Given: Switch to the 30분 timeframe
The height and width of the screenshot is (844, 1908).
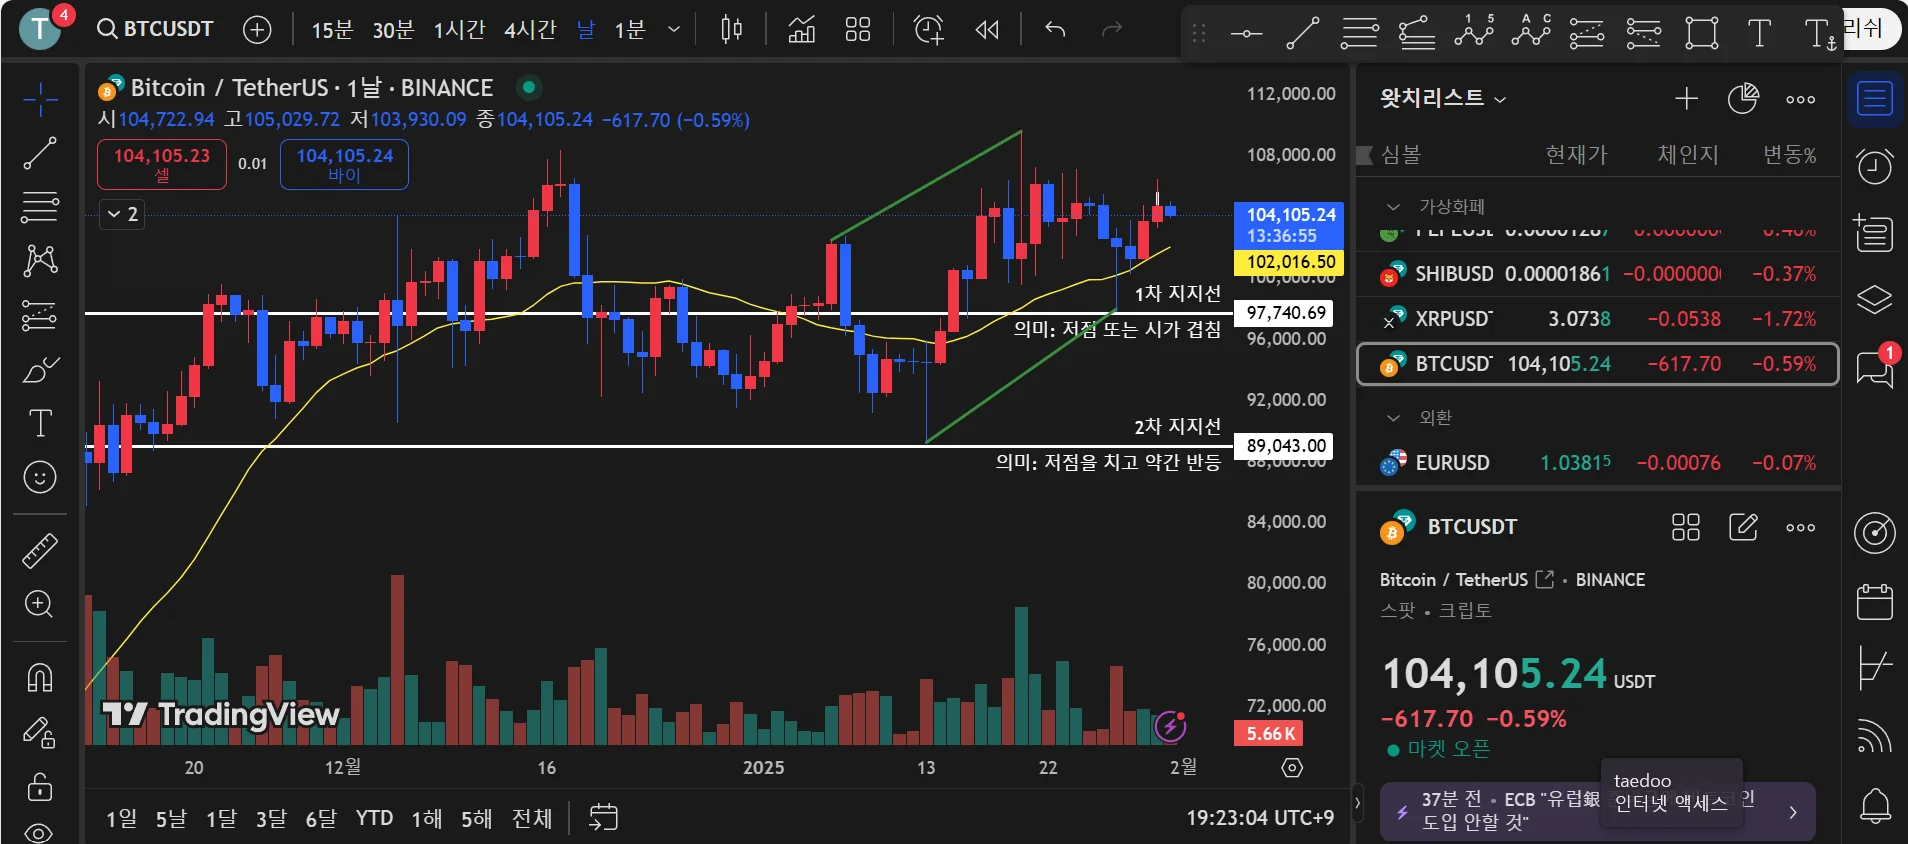Looking at the screenshot, I should tap(393, 30).
